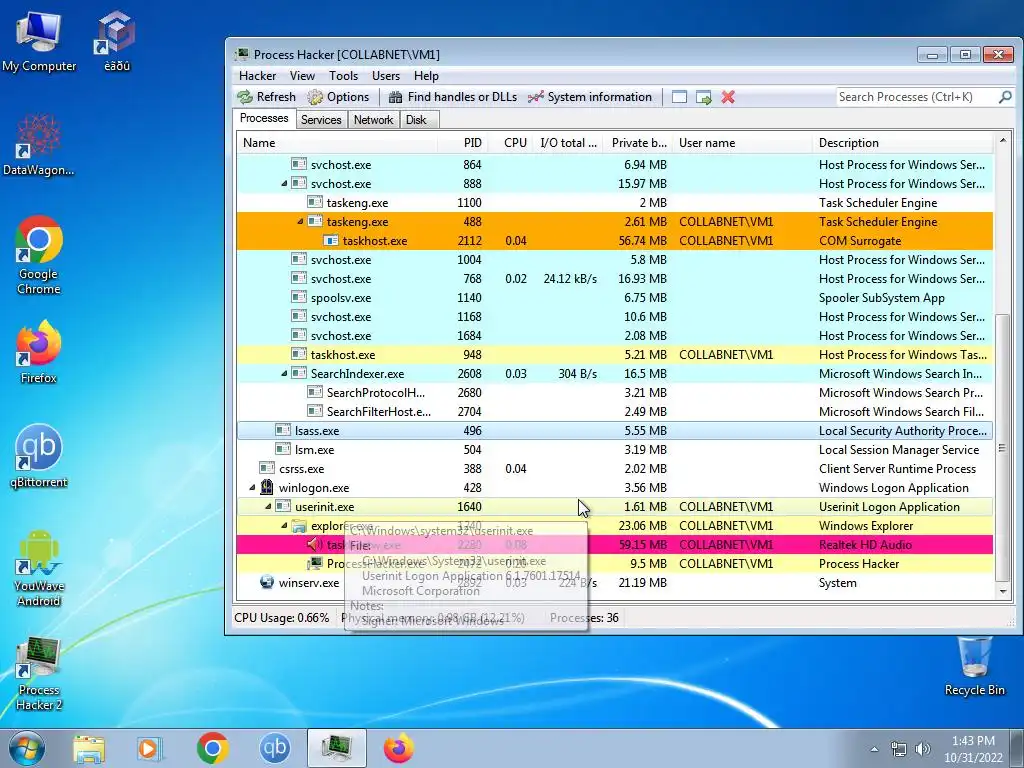
Task: Open the Help menu
Action: [426, 76]
